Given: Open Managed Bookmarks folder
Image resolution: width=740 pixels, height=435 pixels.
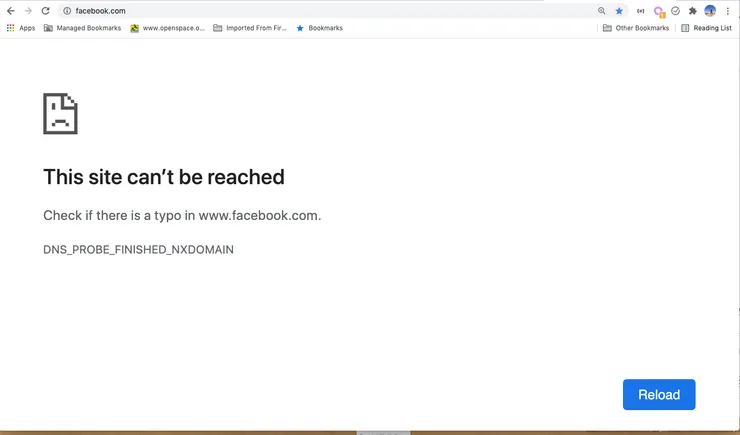Looking at the screenshot, I should pos(82,28).
